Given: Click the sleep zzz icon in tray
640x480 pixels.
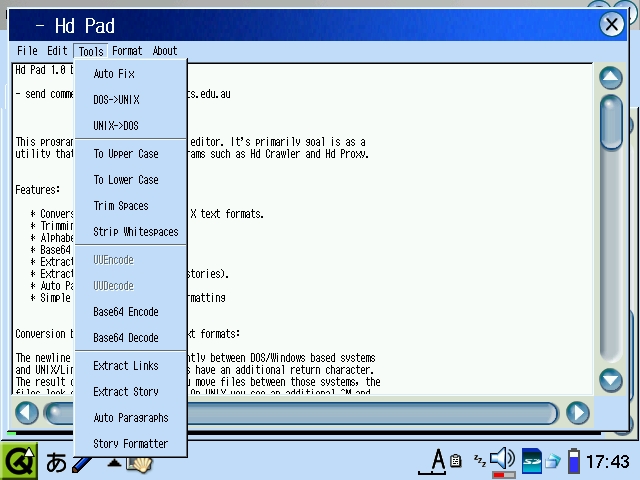Looking at the screenshot, I should (x=479, y=459).
